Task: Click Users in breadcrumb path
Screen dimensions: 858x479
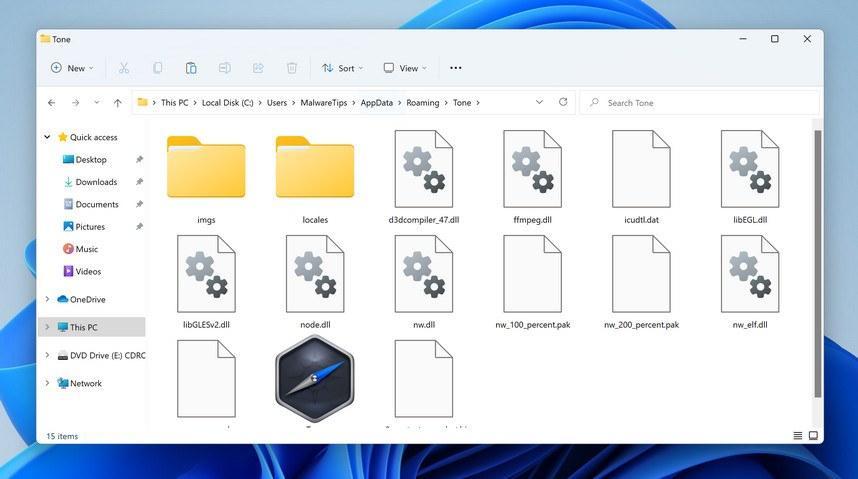Action: click(x=277, y=102)
